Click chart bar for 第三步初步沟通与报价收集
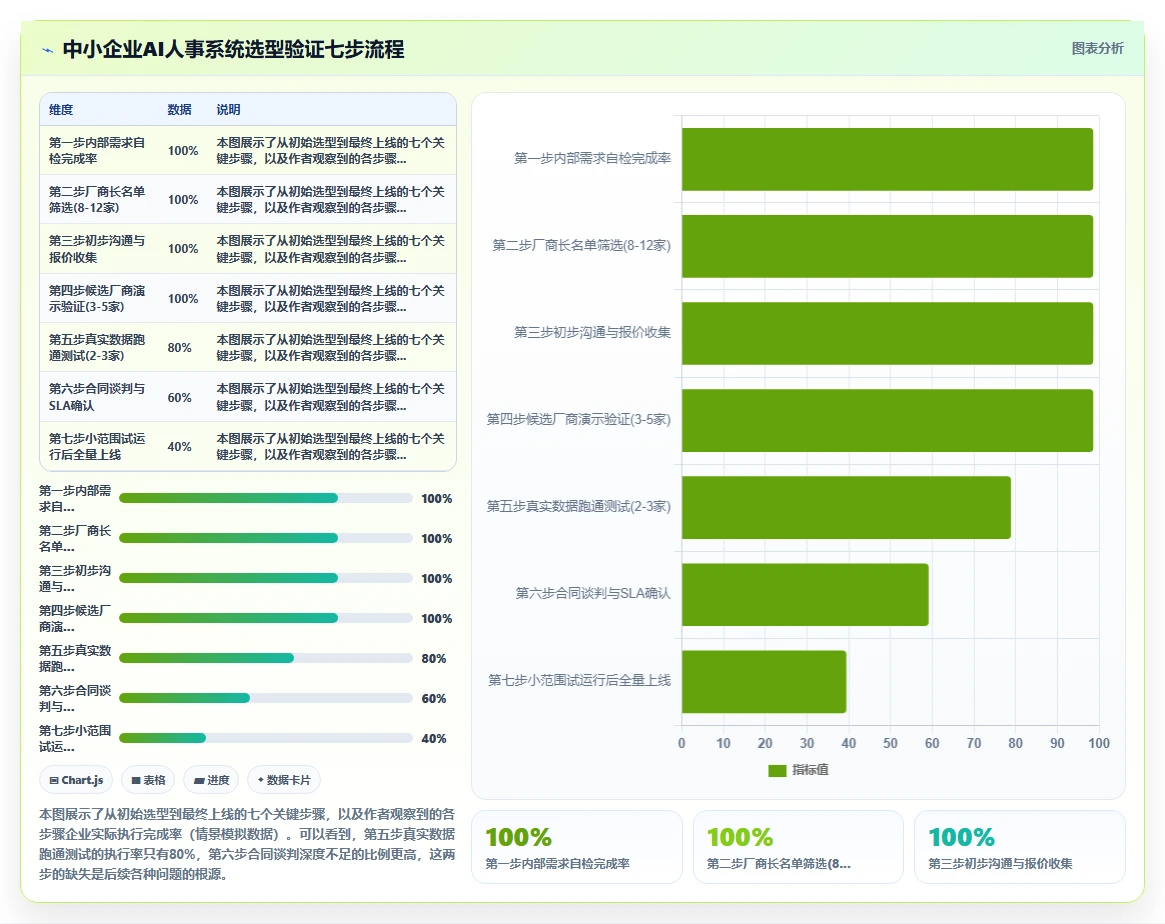1165x924 pixels. (887, 333)
